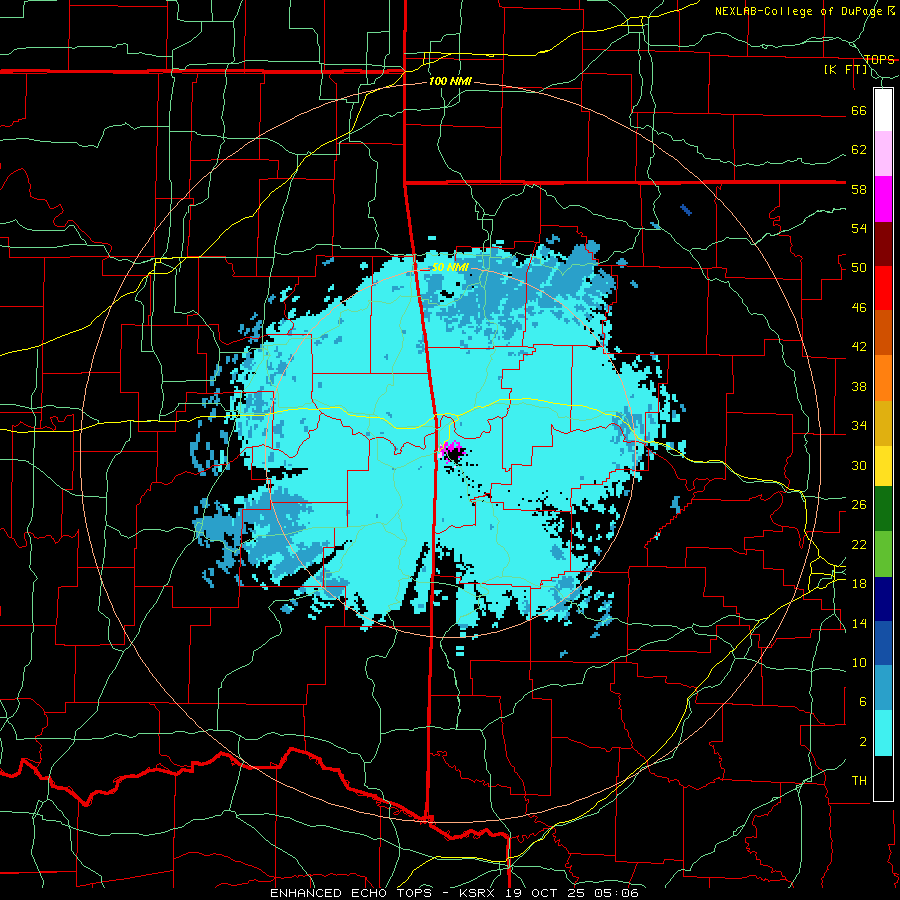This screenshot has height=900, width=900.
Task: Click the dark orange legend swatch
Action: tap(883, 332)
